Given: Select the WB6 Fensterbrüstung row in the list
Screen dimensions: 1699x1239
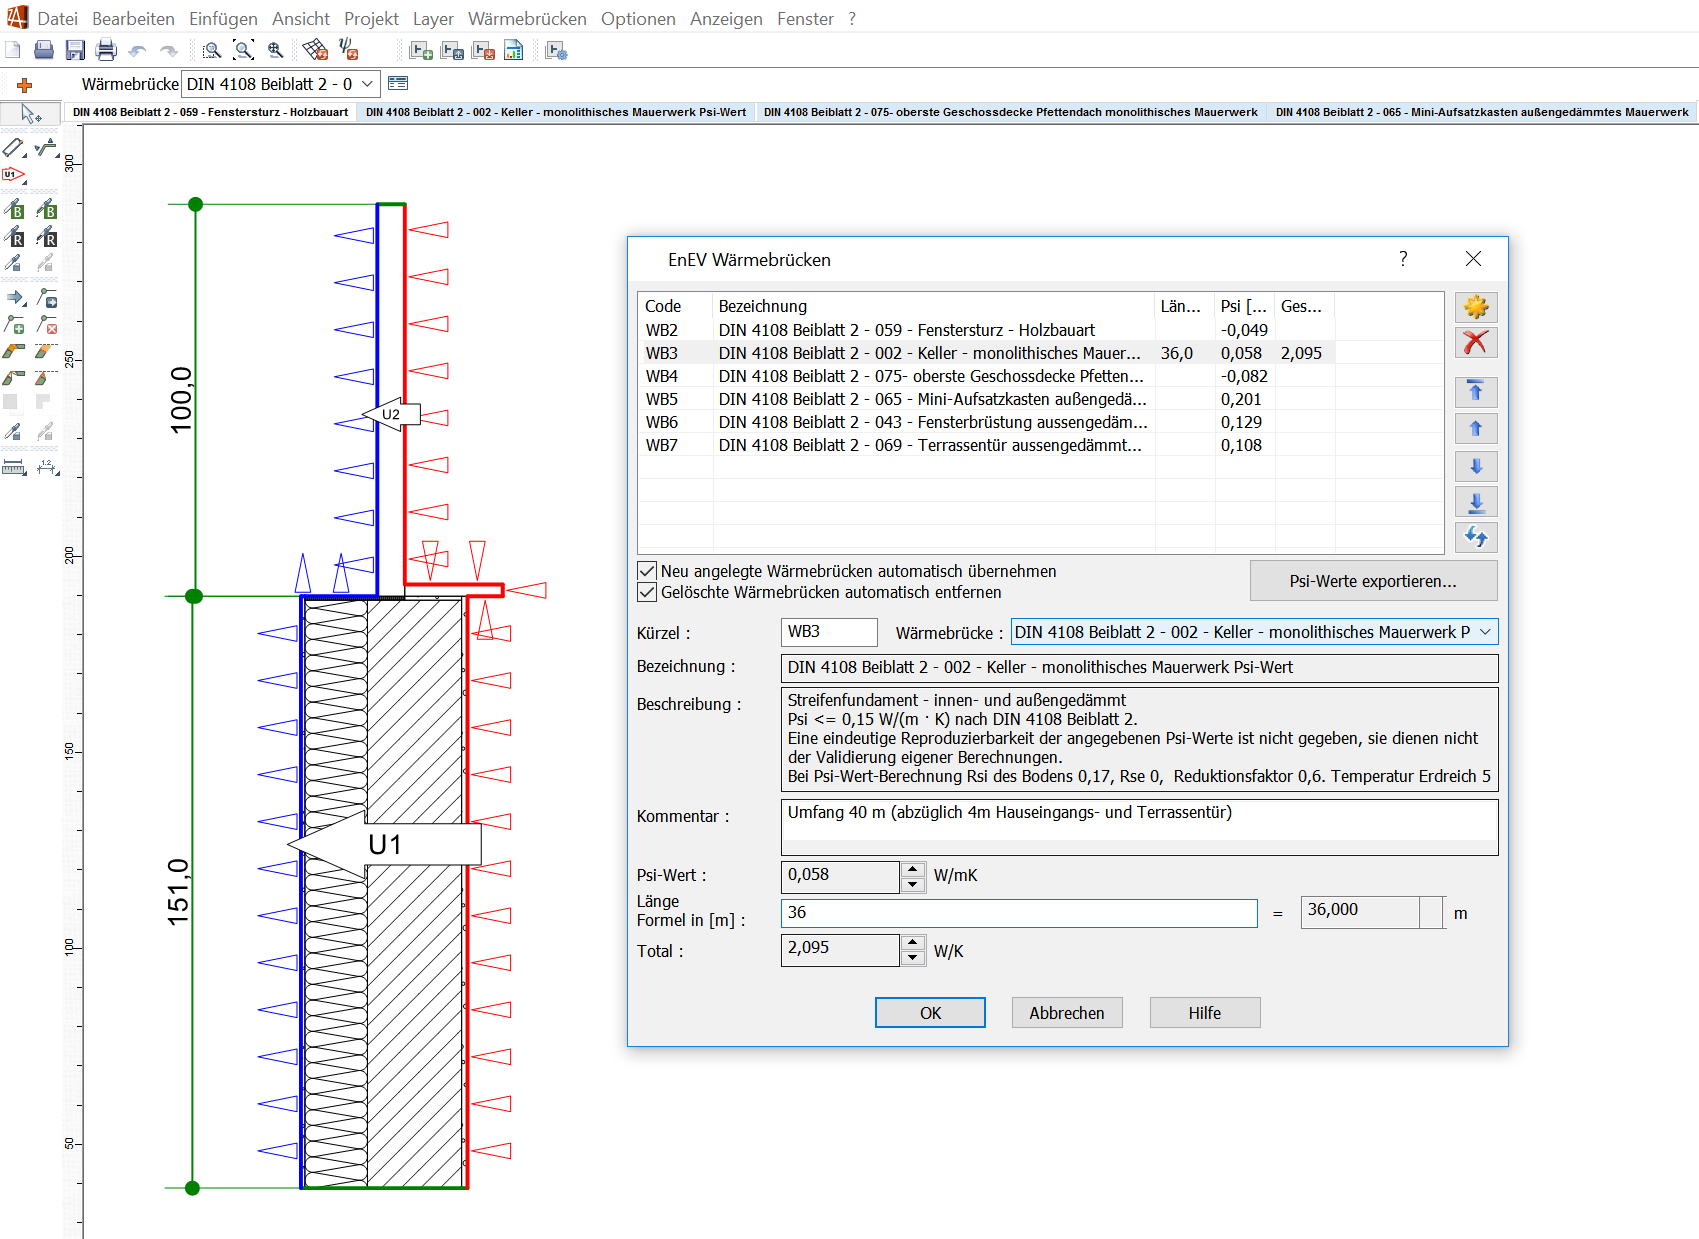Looking at the screenshot, I should coord(1040,422).
